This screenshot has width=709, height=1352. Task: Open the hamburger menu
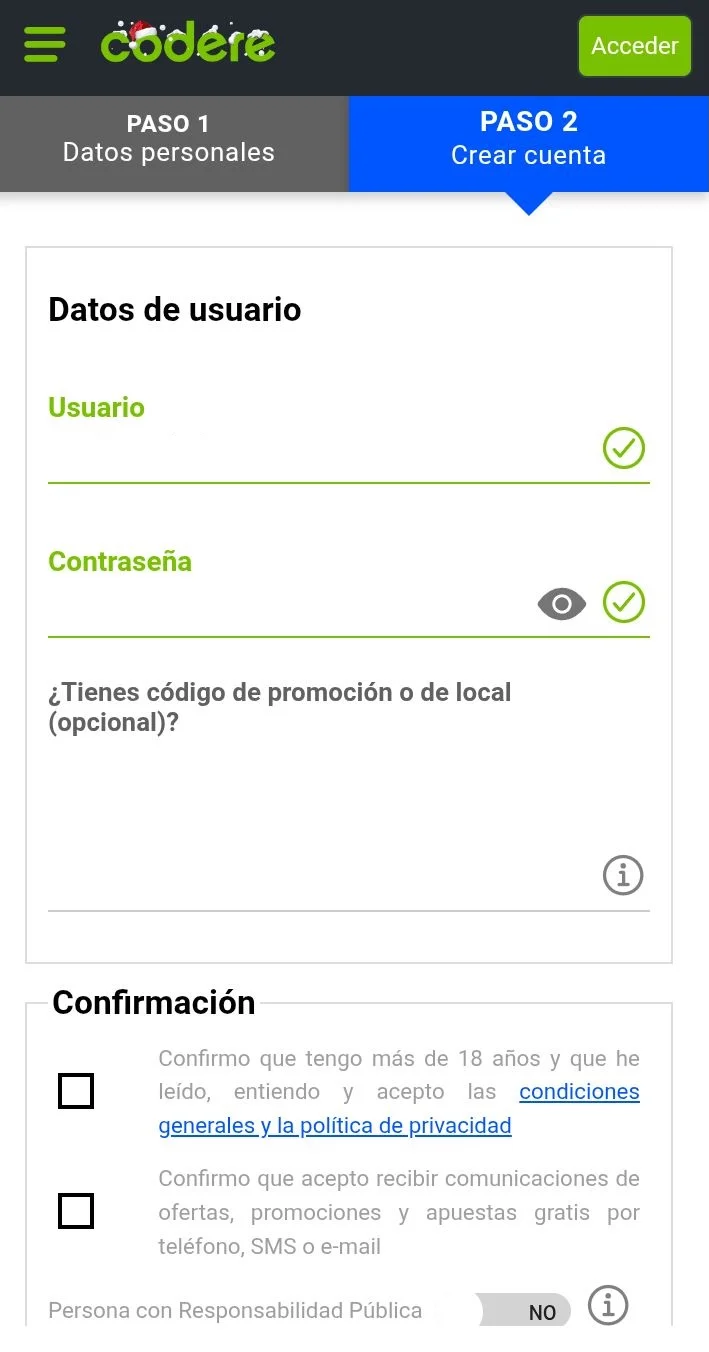coord(44,45)
